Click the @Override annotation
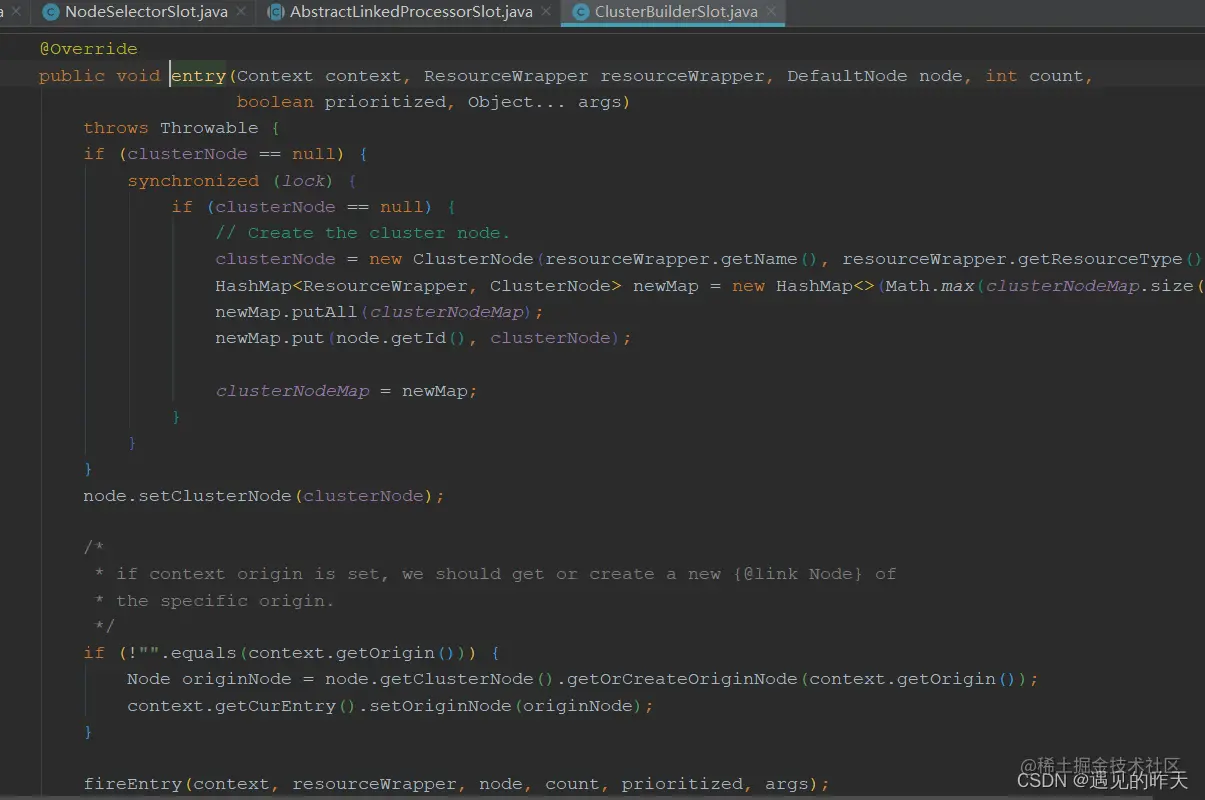Image resolution: width=1205 pixels, height=800 pixels. point(88,49)
